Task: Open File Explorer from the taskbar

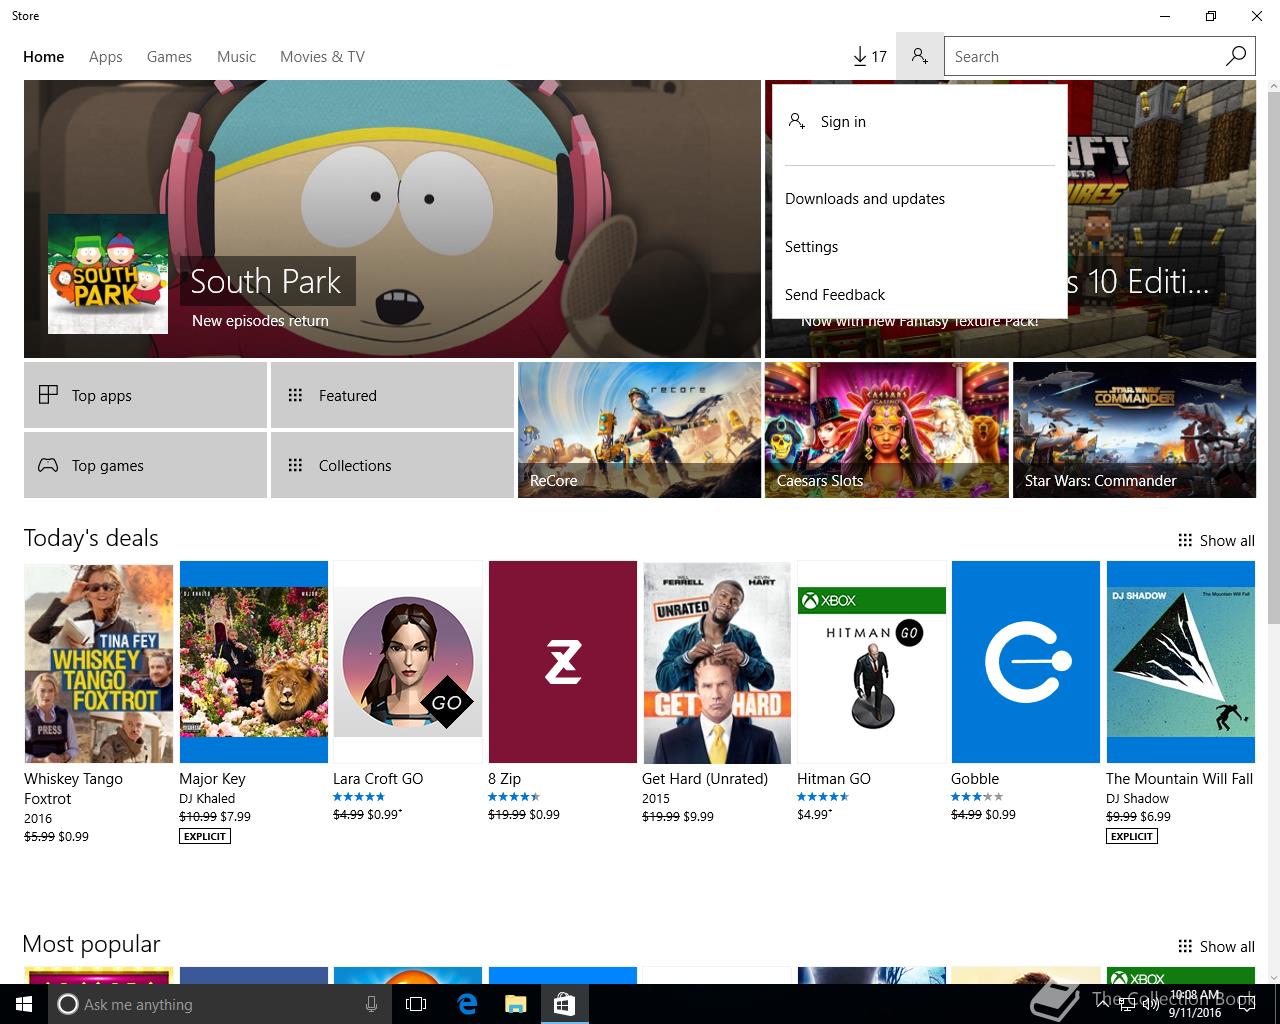Action: tap(515, 1004)
